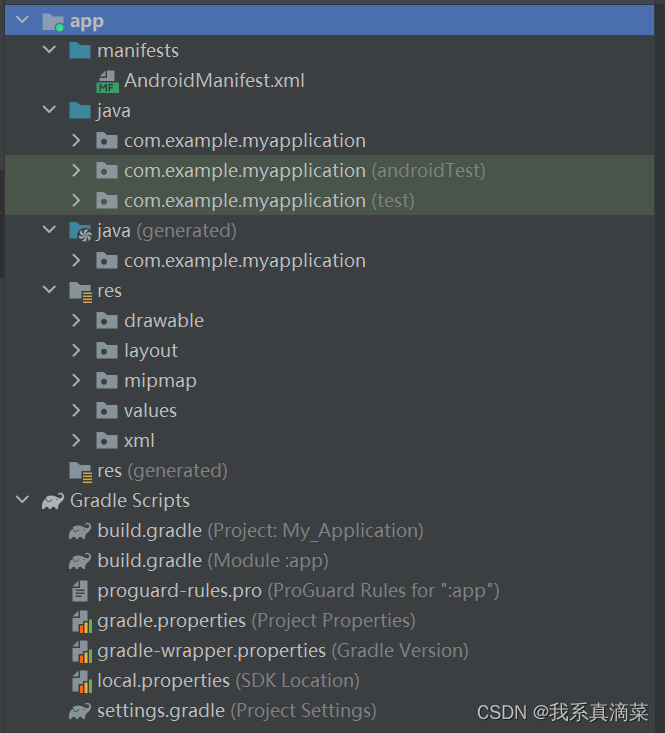Click the main package folder icon under java
The width and height of the screenshot is (665, 733).
coord(107,141)
